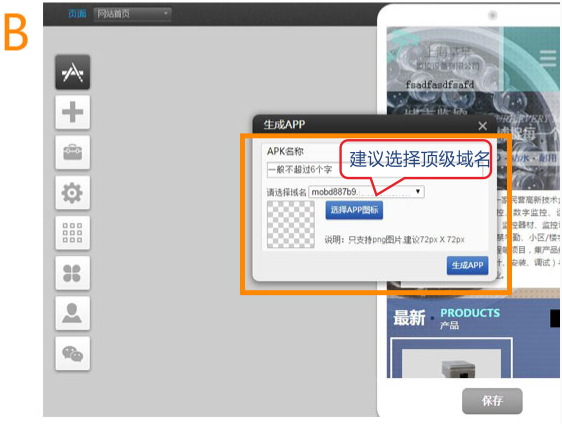
Task: Select the nine-square grid sidebar icon
Action: (x=72, y=233)
